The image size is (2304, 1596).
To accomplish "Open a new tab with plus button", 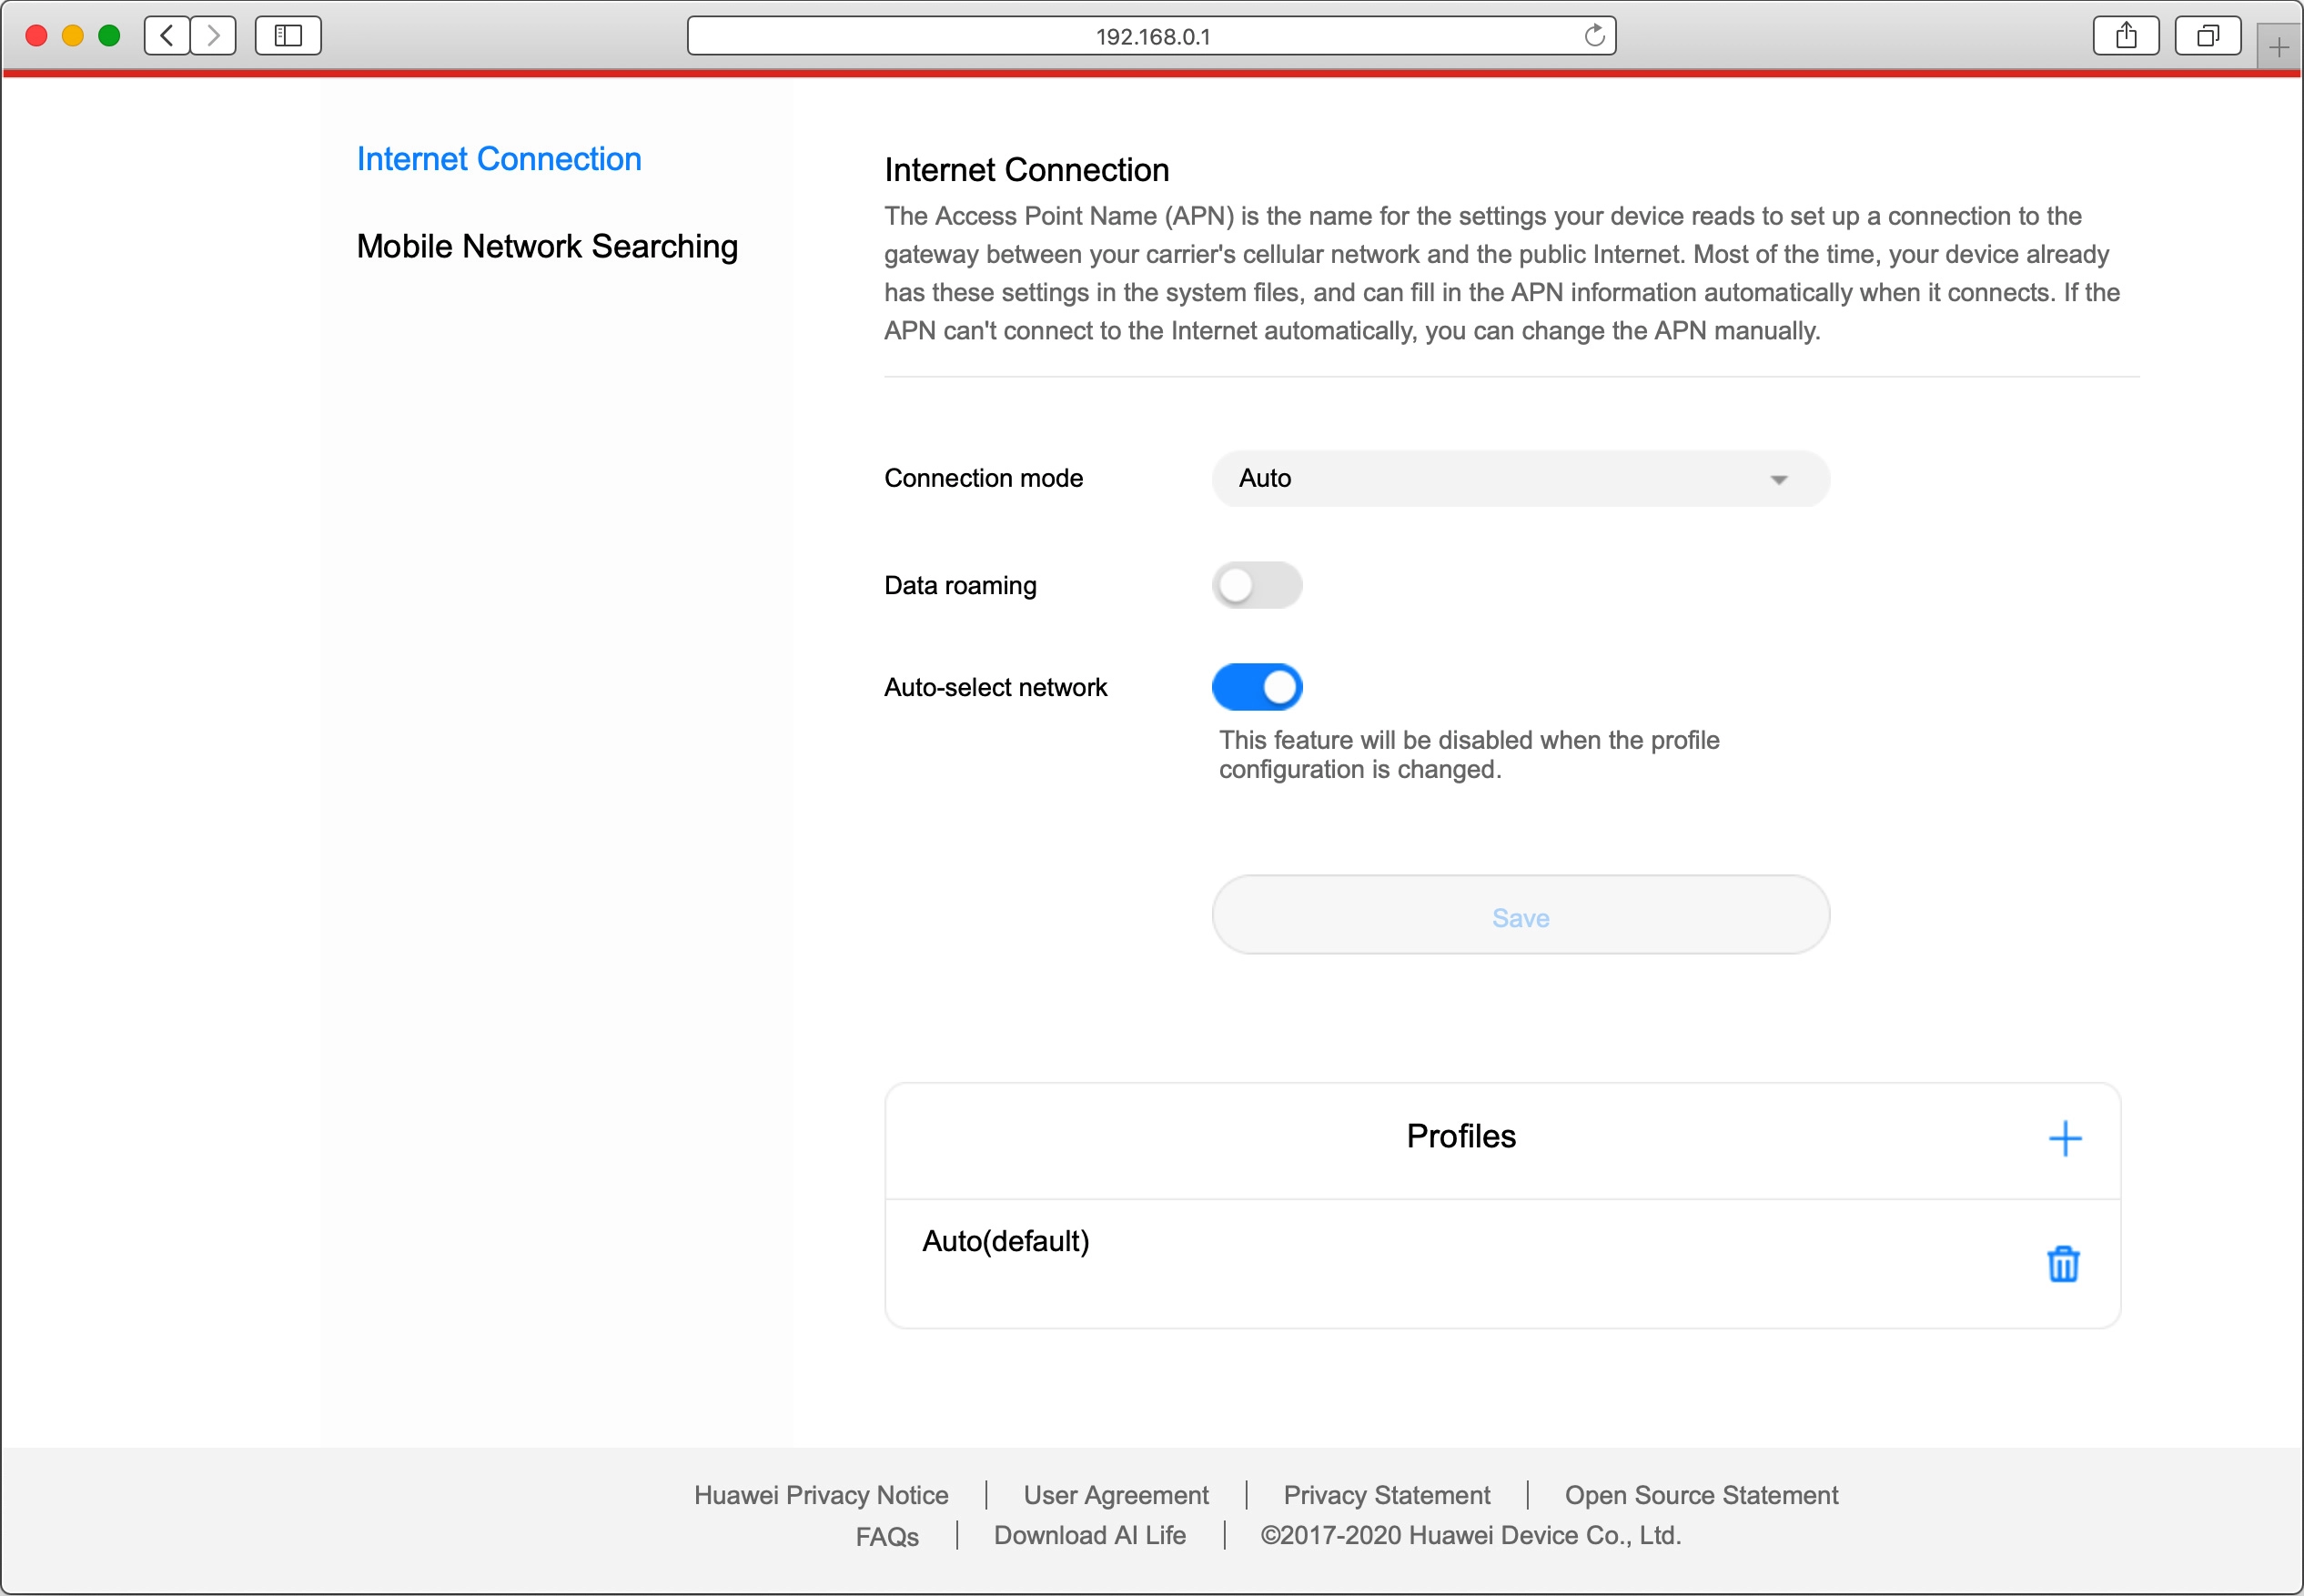I will (x=2278, y=47).
